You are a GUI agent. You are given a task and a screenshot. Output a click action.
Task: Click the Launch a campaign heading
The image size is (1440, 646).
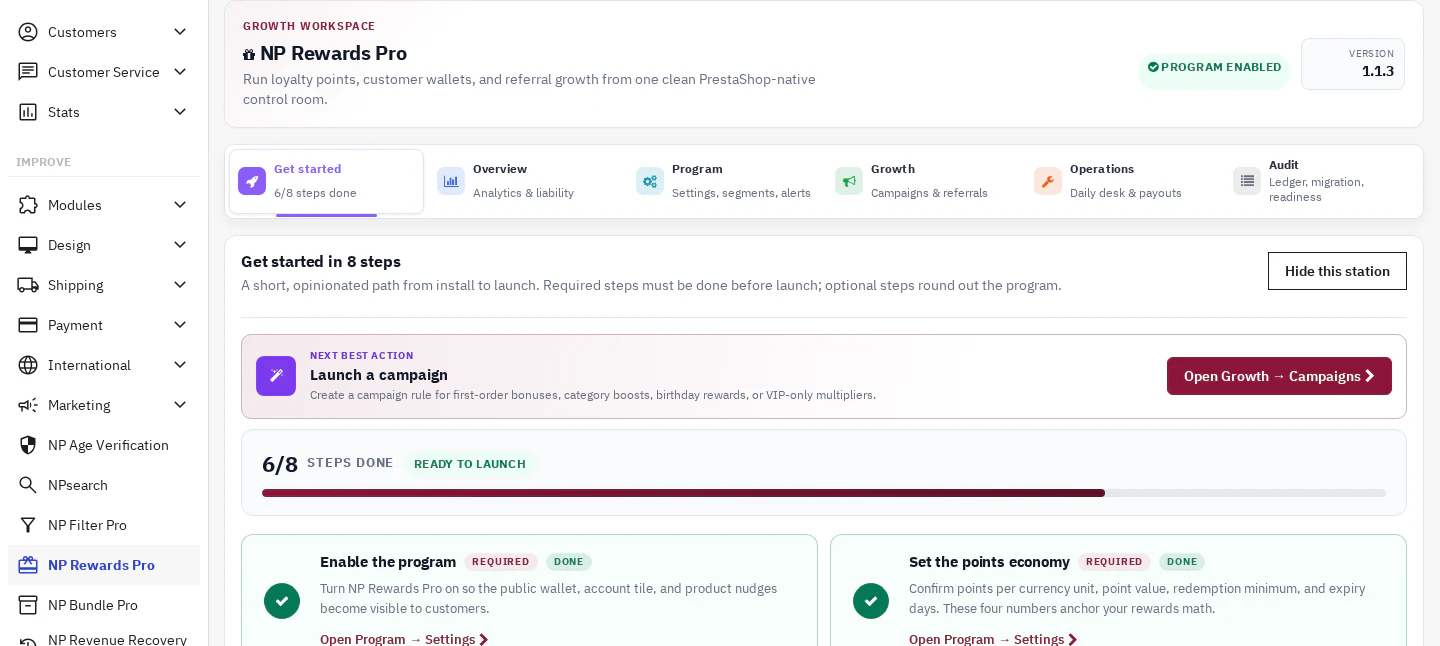(379, 375)
